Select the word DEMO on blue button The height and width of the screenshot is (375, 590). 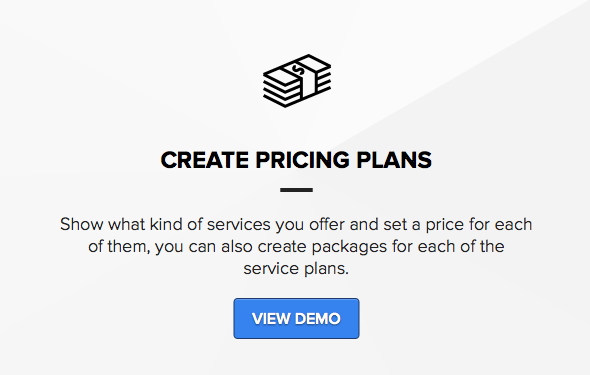pyautogui.click(x=318, y=319)
